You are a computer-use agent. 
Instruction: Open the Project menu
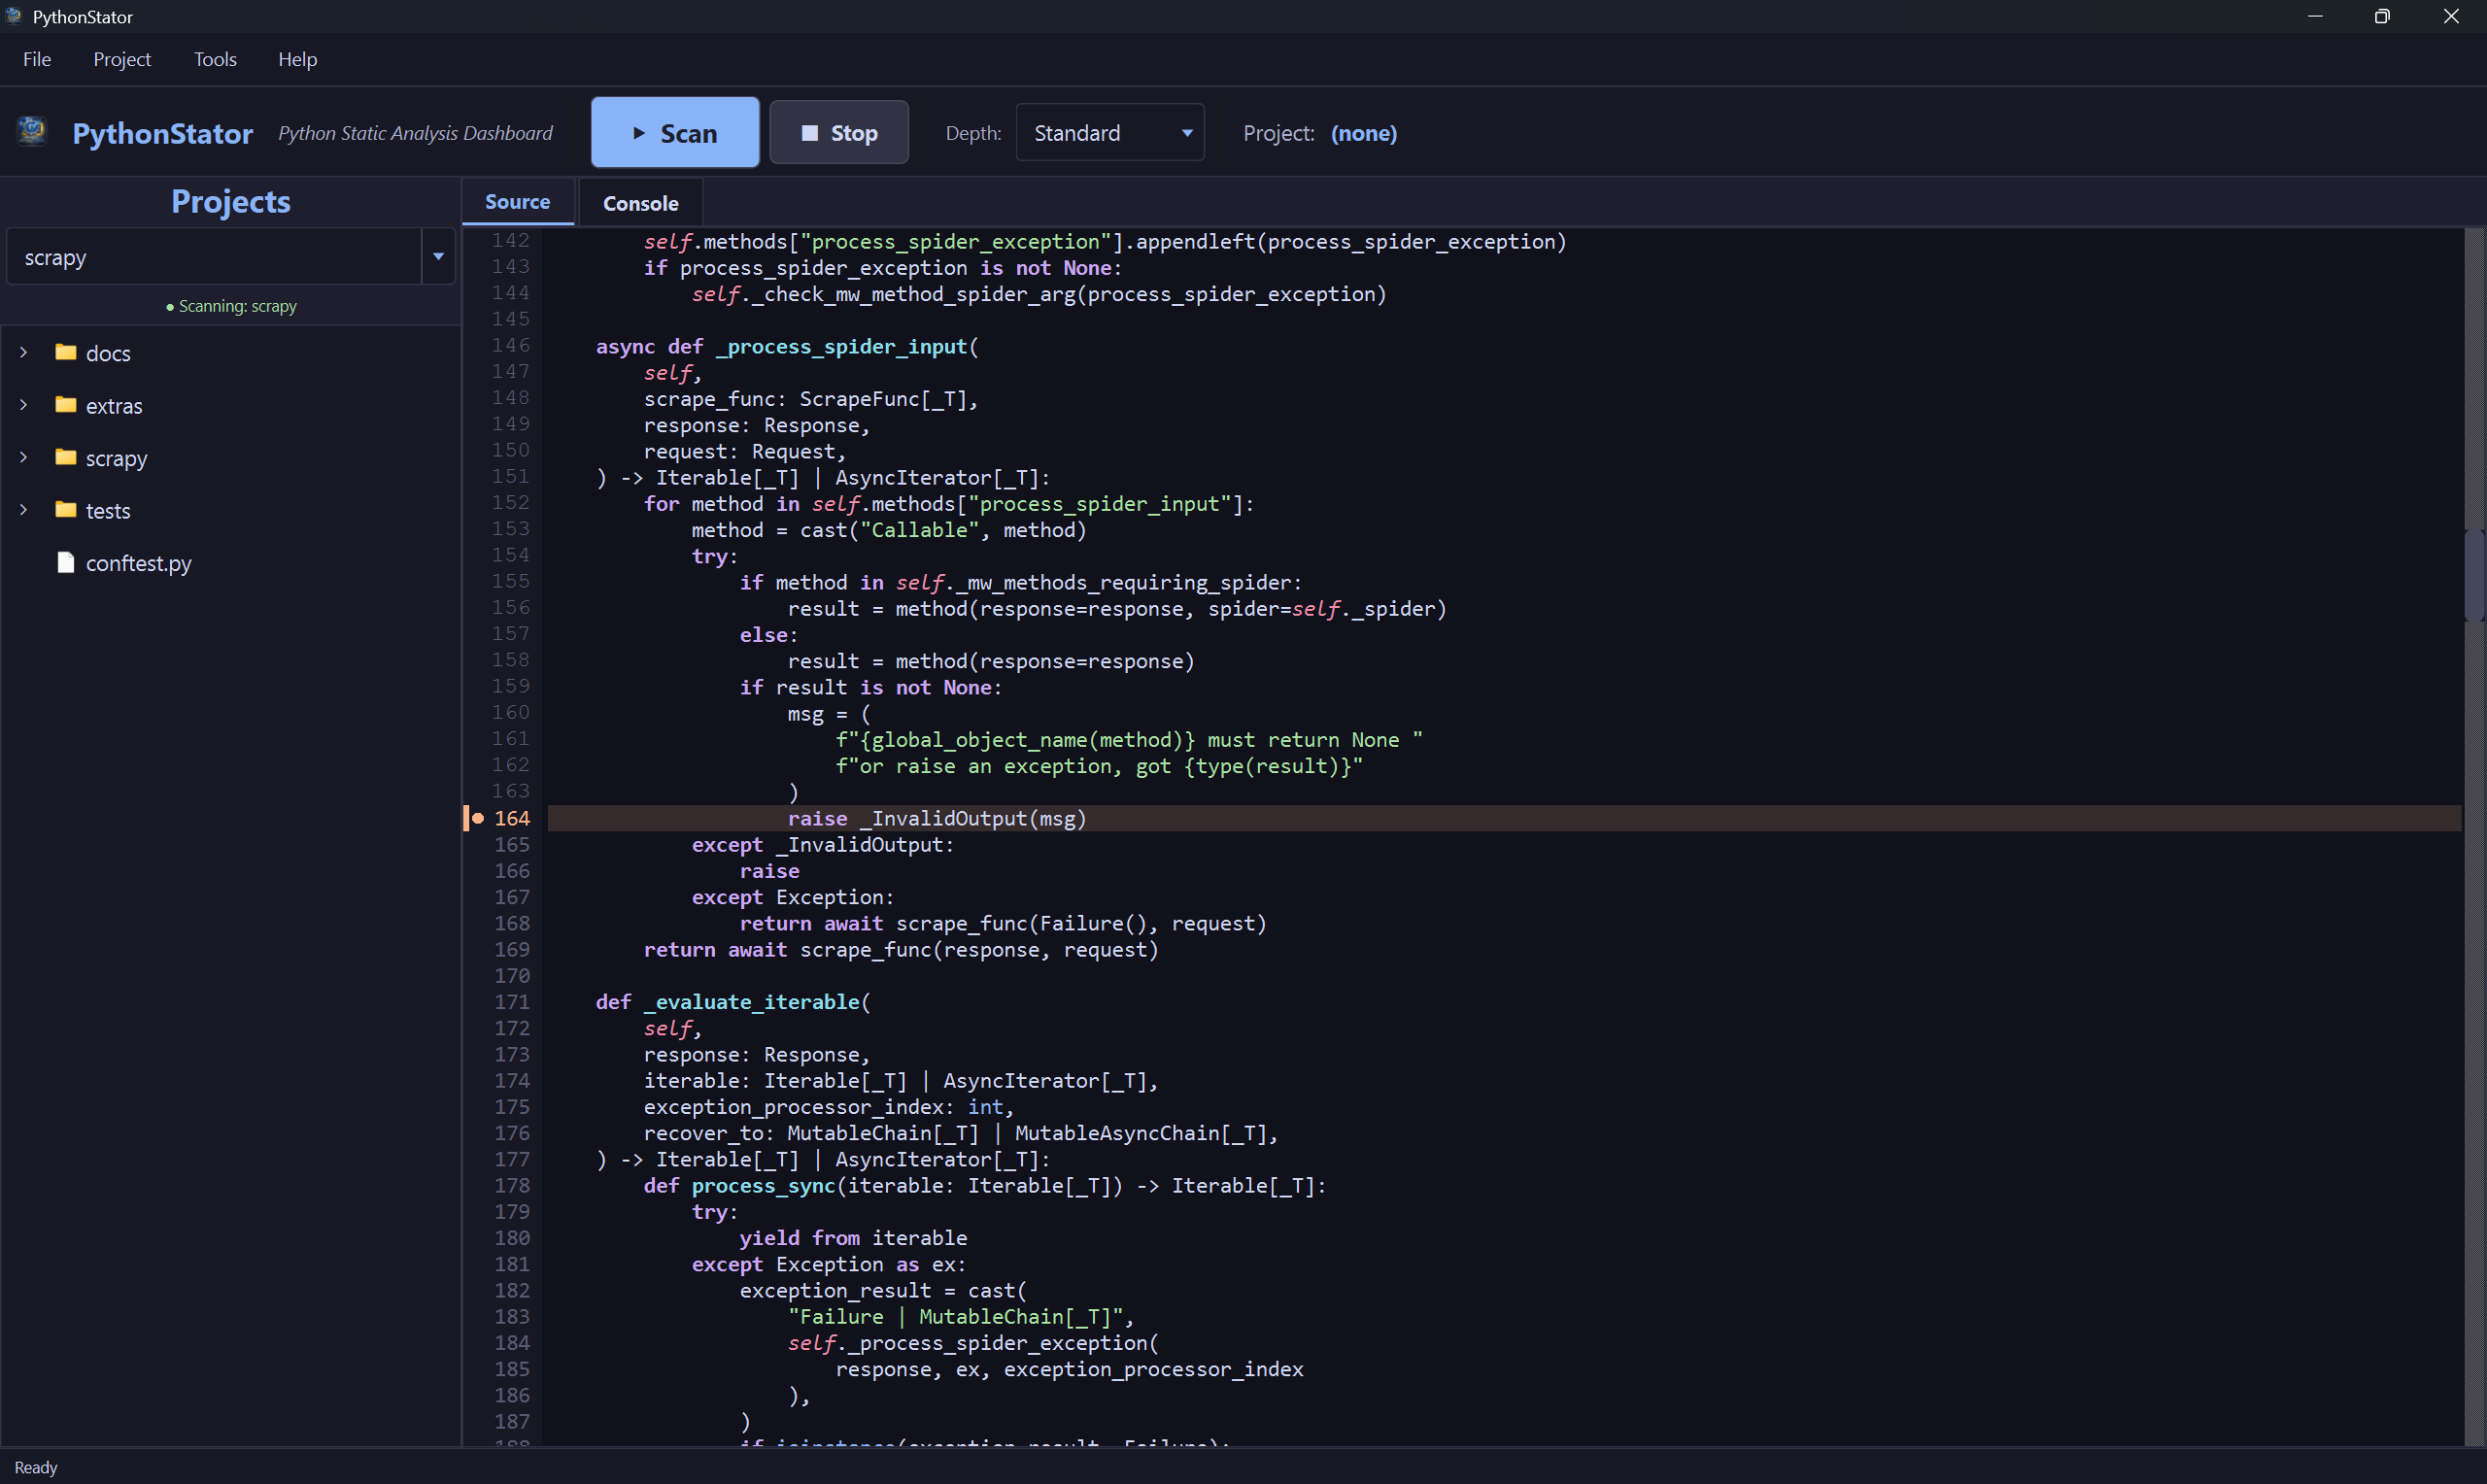pyautogui.click(x=122, y=59)
